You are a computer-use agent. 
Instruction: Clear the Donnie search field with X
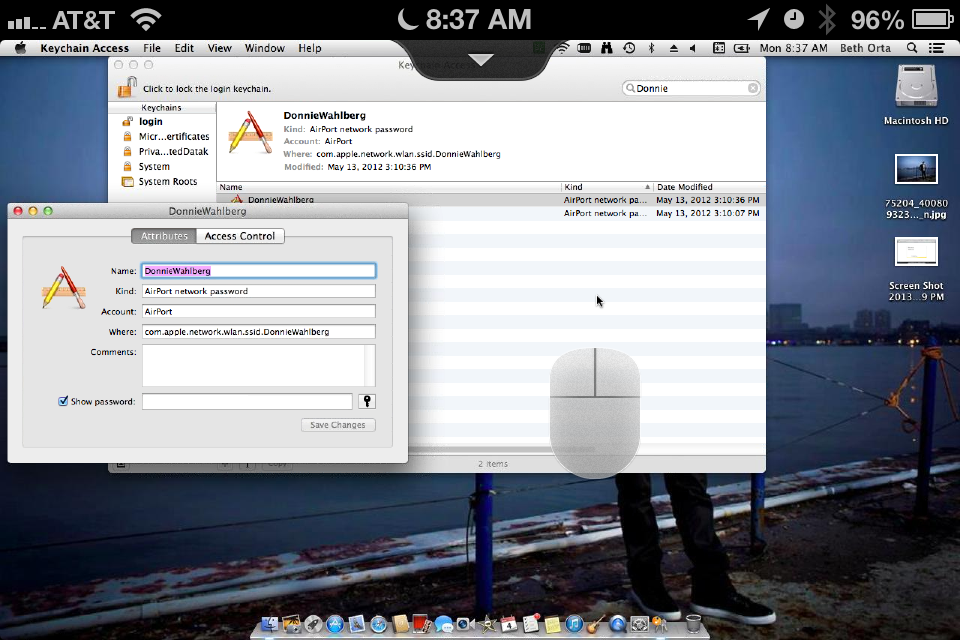(x=752, y=88)
